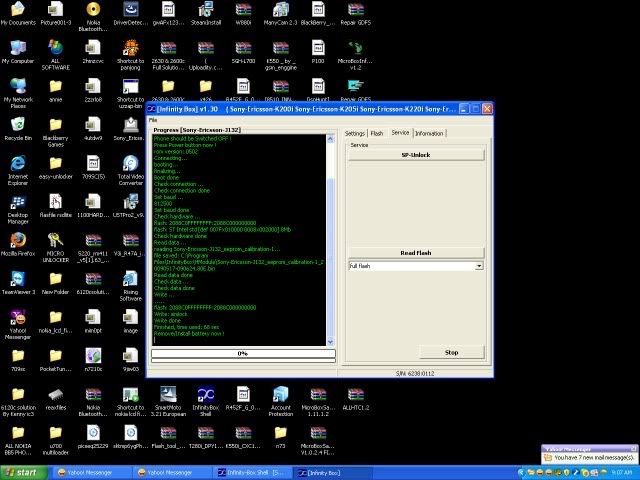
Task: Select the Service tab
Action: (400, 133)
